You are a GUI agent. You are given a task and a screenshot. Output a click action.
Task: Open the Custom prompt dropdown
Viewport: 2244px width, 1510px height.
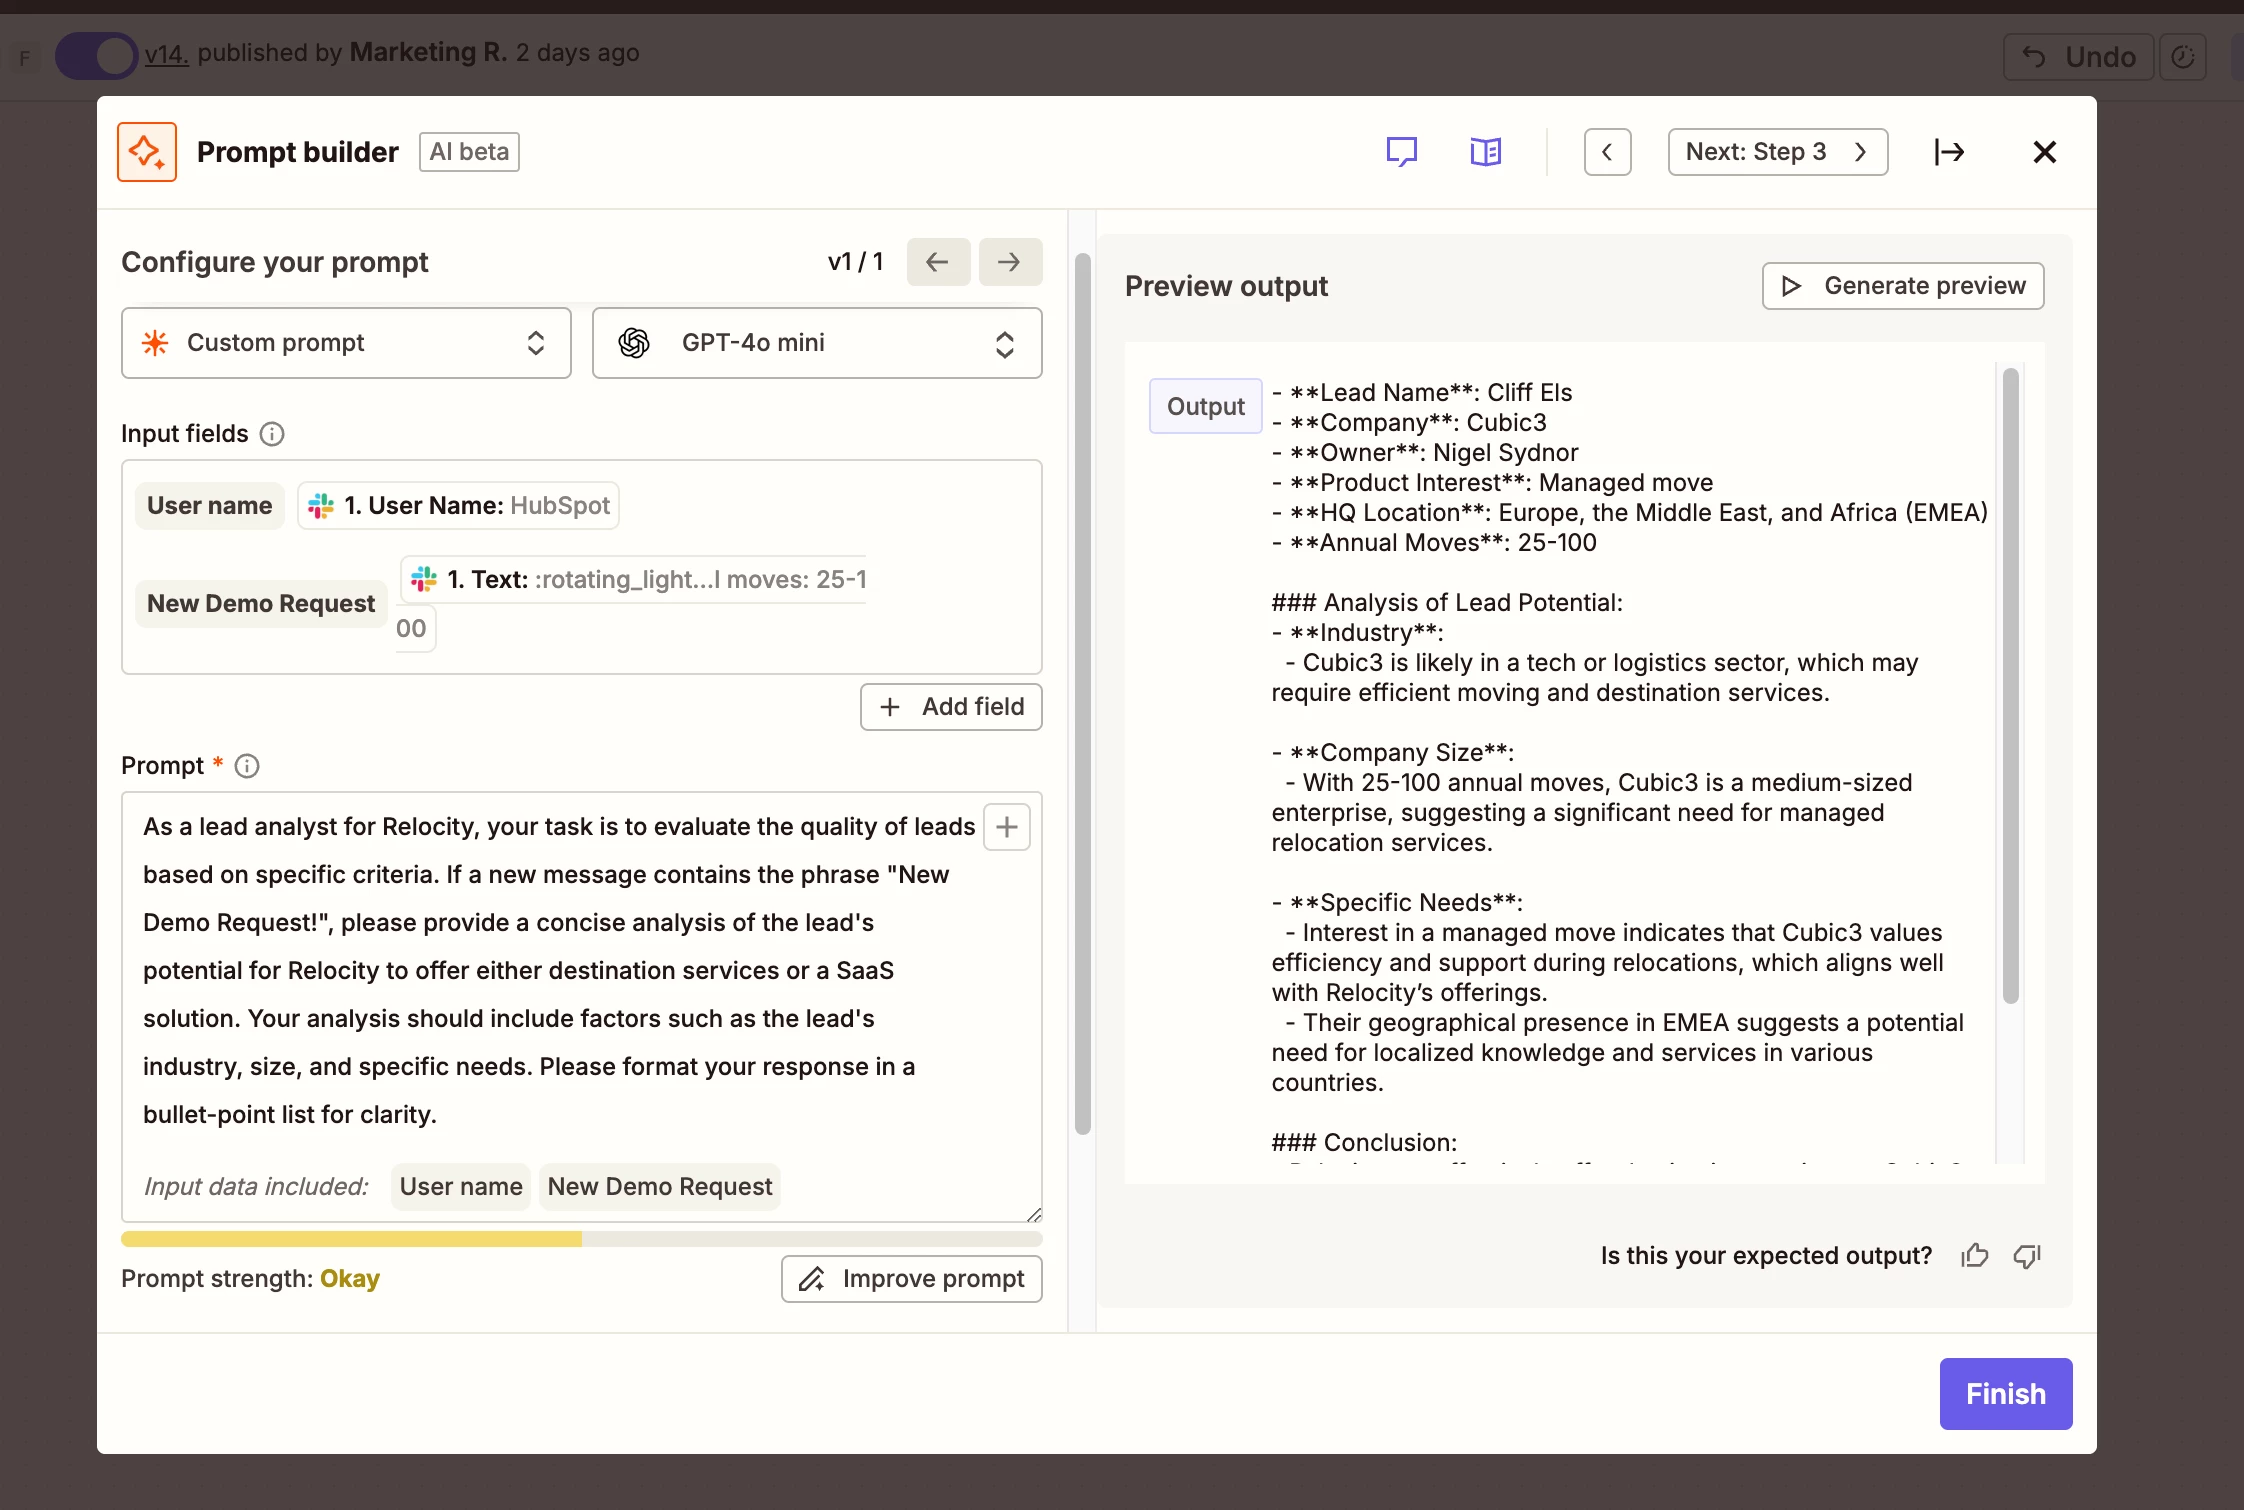pos(346,343)
